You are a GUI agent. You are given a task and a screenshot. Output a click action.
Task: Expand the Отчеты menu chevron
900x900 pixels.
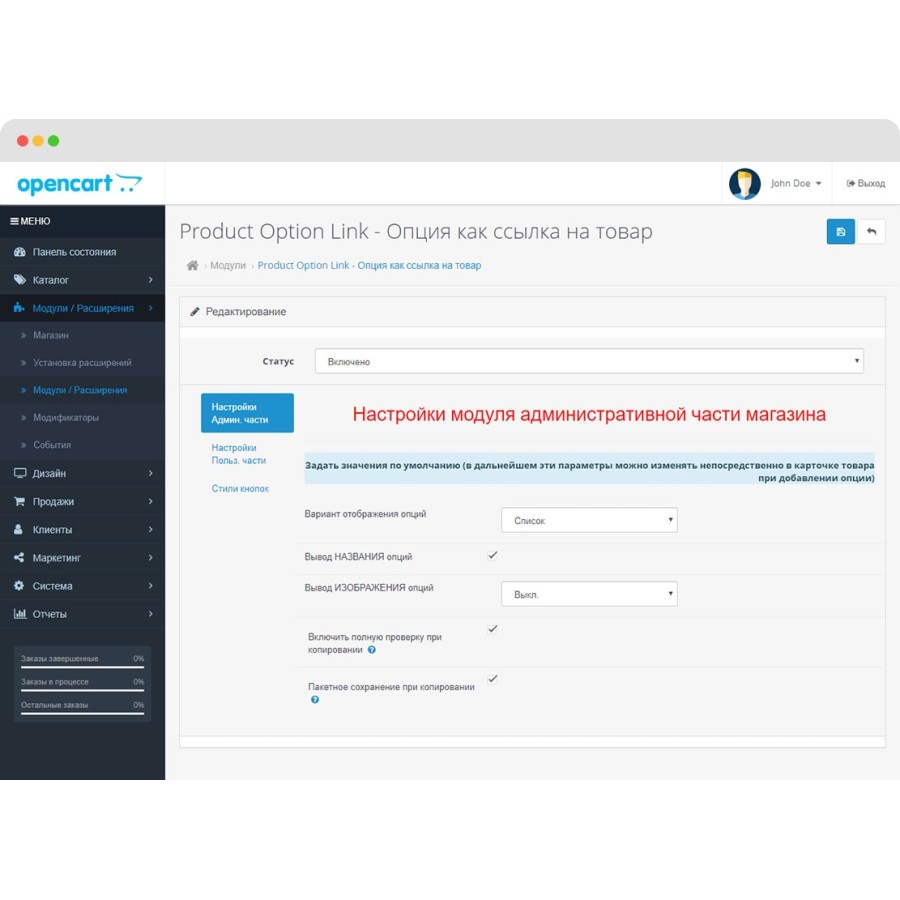150,614
